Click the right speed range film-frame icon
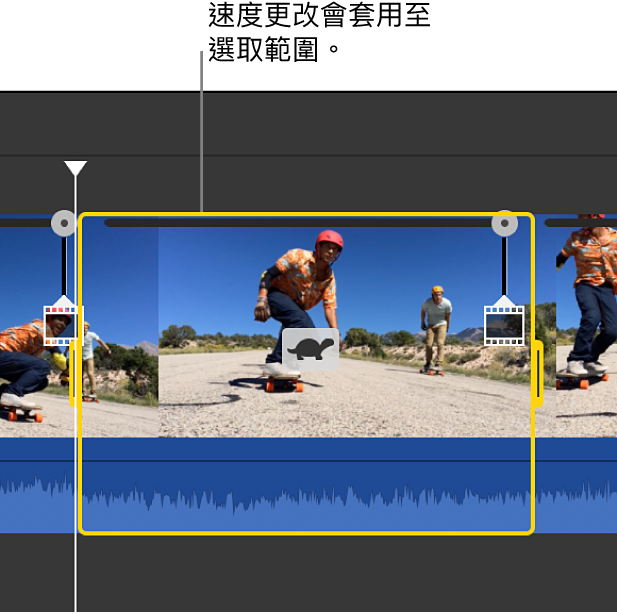 [x=504, y=324]
